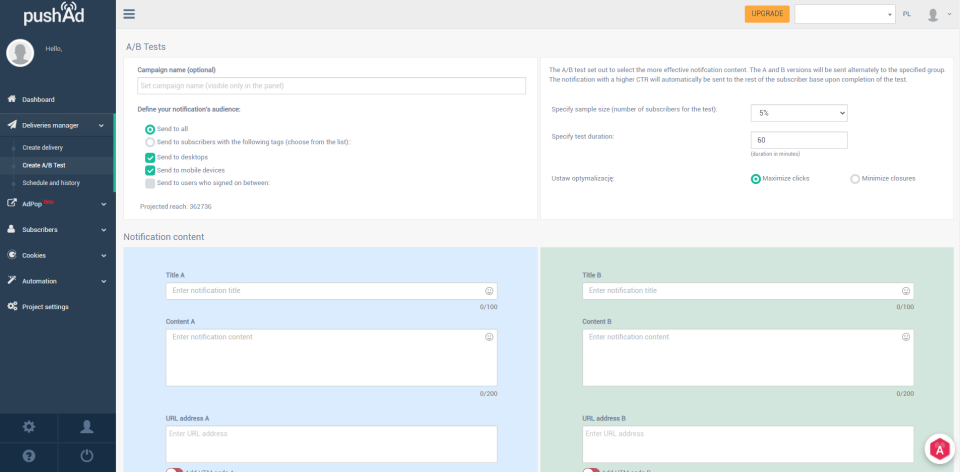Click the top-right account avatar icon
This screenshot has width=960, height=472.
tap(932, 14)
